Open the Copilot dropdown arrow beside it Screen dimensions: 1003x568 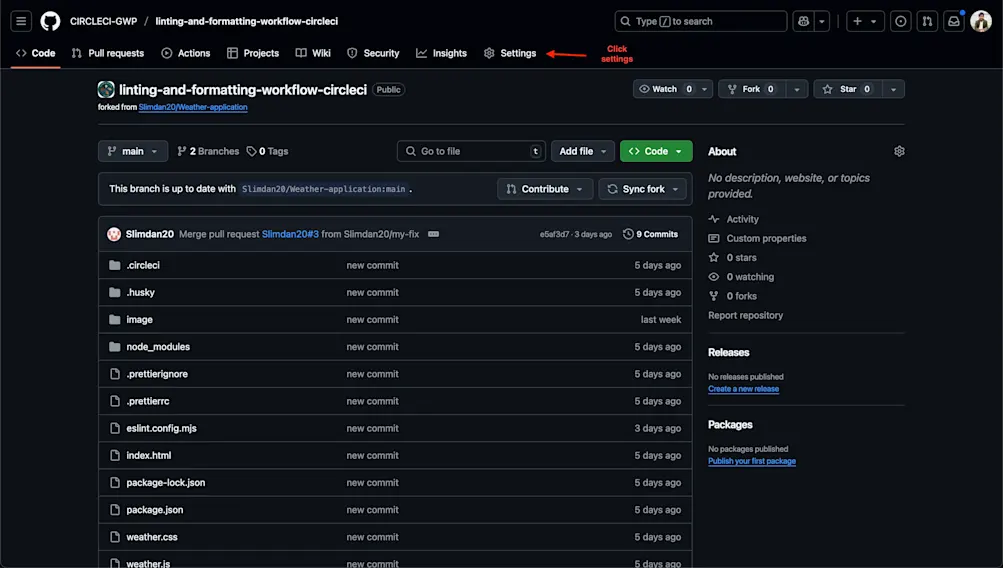[822, 21]
